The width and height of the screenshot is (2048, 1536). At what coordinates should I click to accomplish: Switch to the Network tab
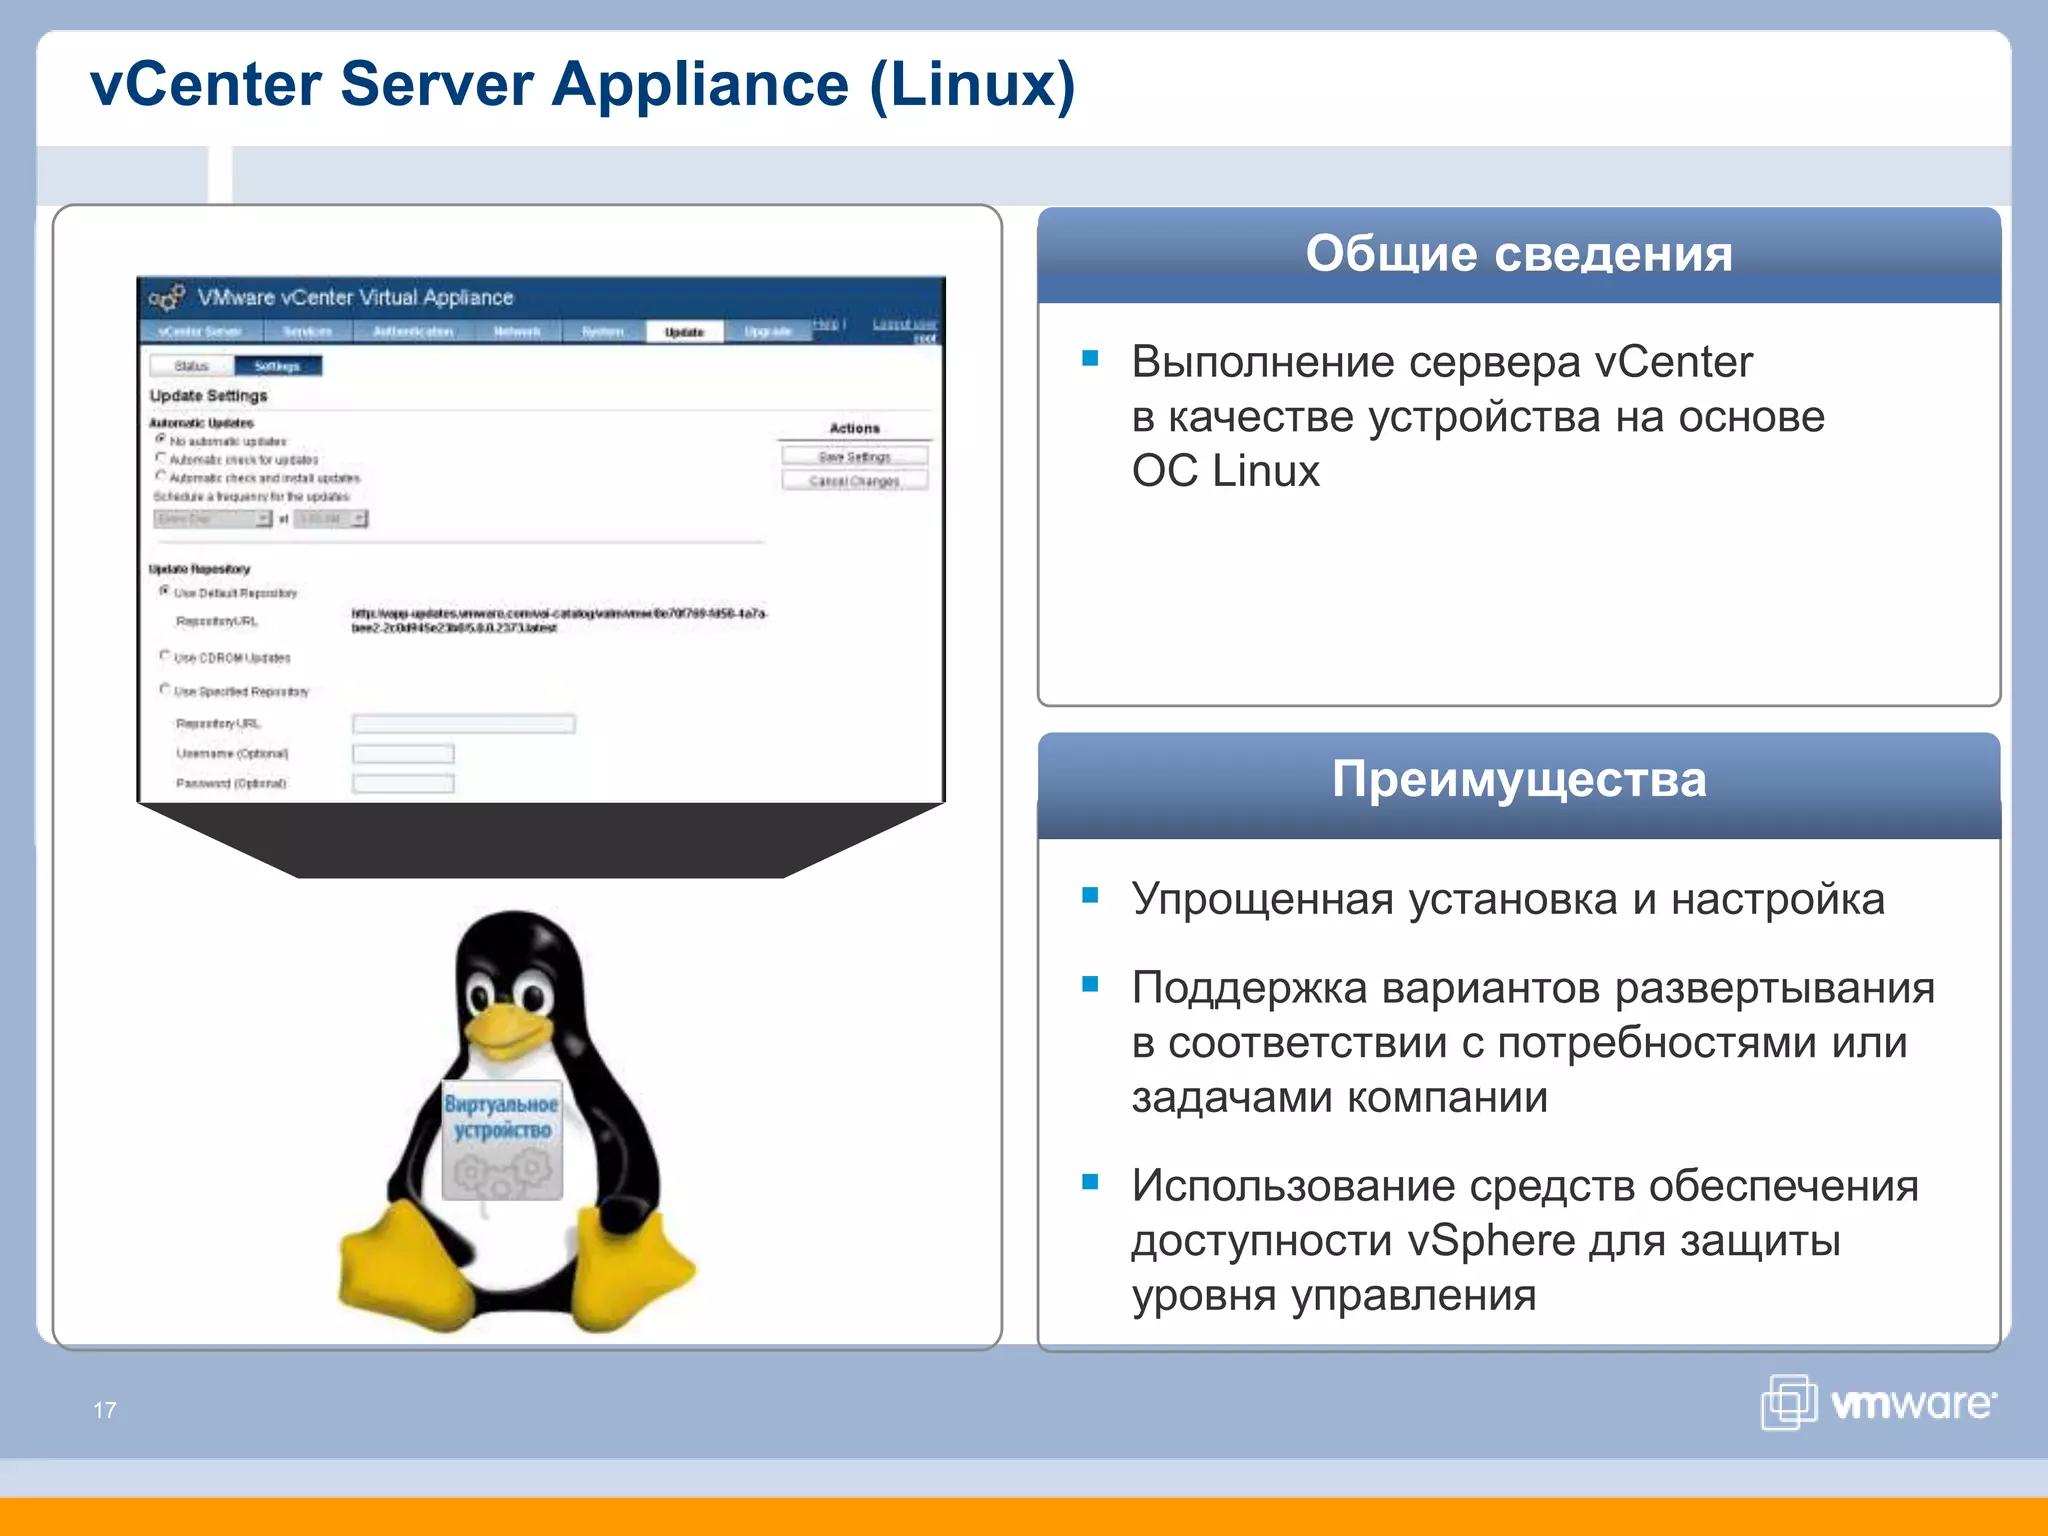[517, 331]
